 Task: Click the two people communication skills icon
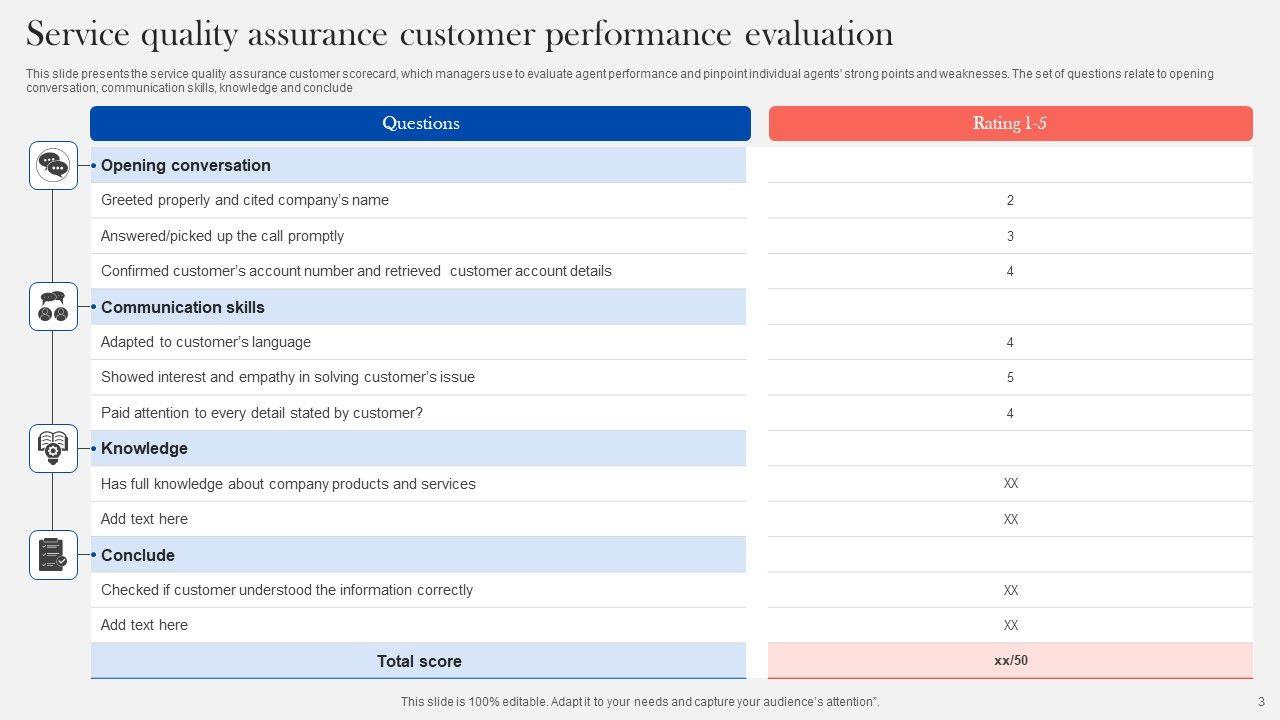click(x=53, y=307)
